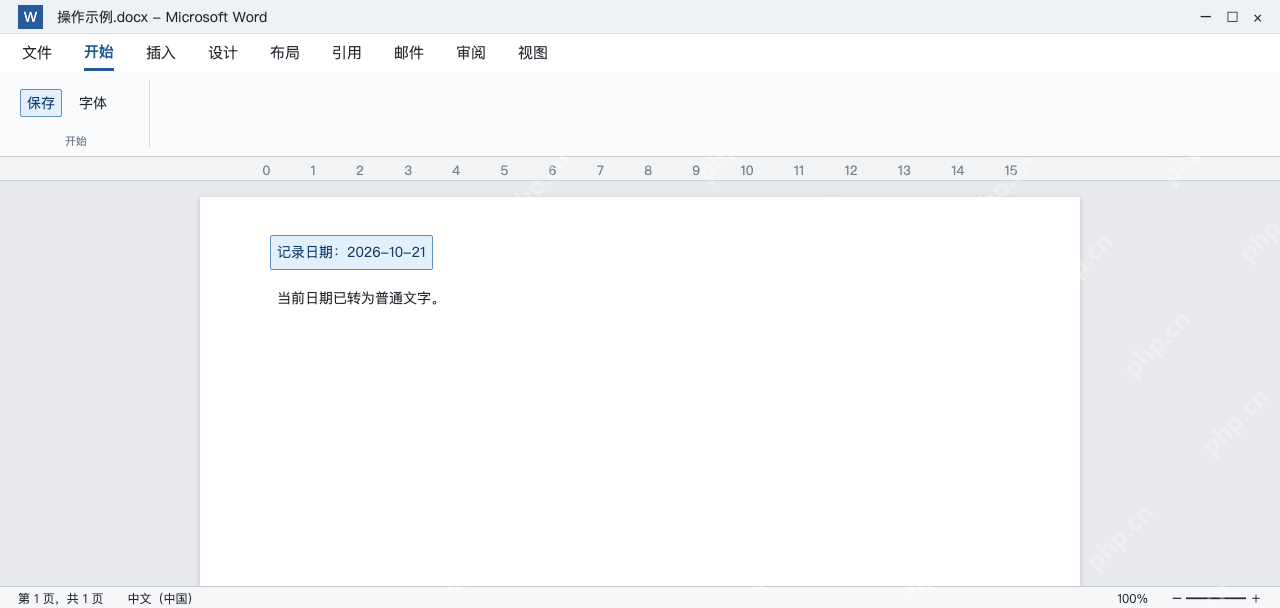Open the 插入 ribbon tab
1280x608 pixels.
click(161, 53)
